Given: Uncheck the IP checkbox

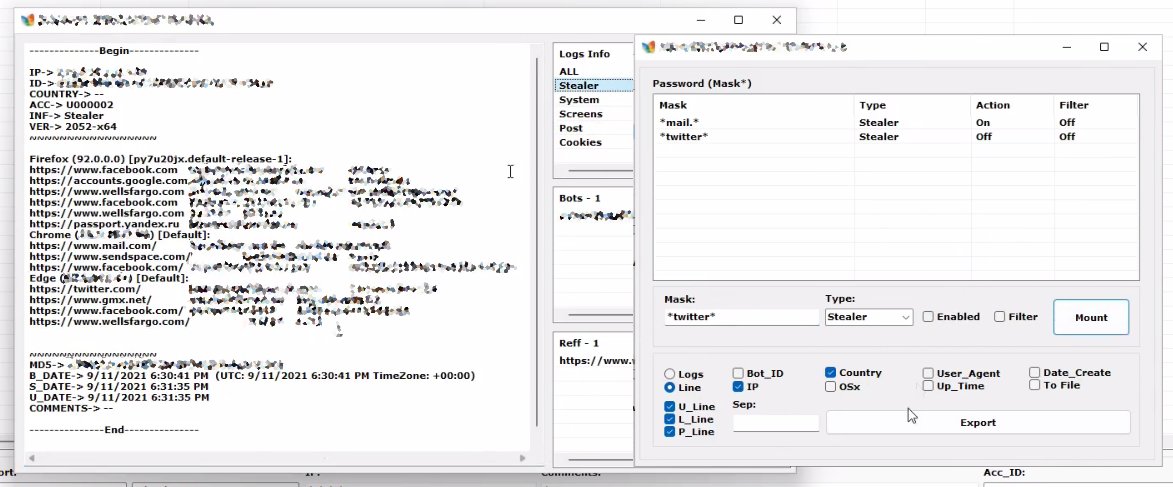Looking at the screenshot, I should (738, 387).
